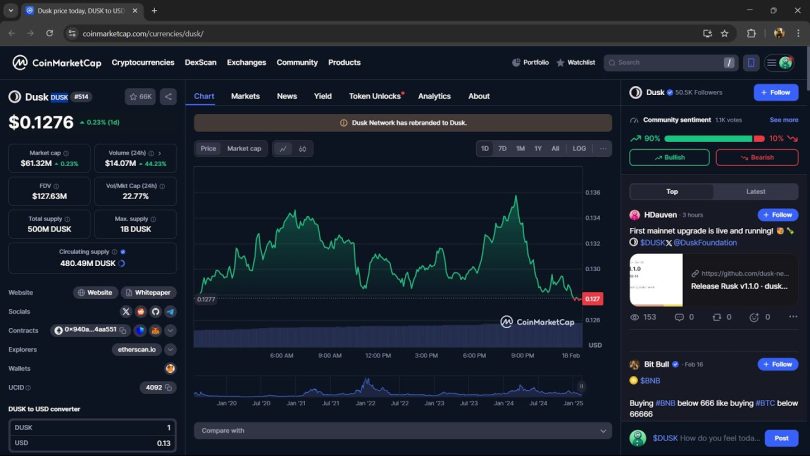Reload the page in browser

tap(50, 33)
